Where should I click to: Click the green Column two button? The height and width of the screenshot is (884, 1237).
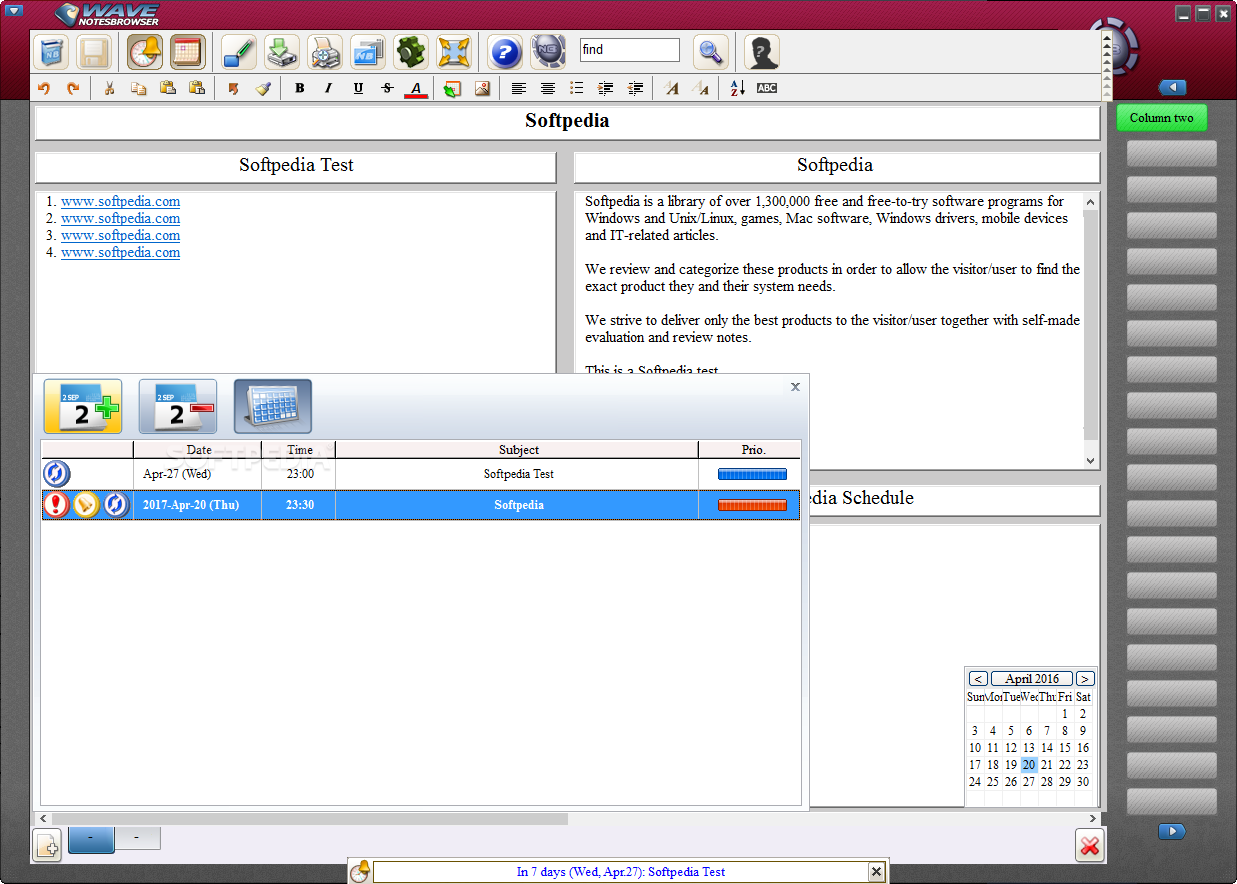click(1161, 118)
